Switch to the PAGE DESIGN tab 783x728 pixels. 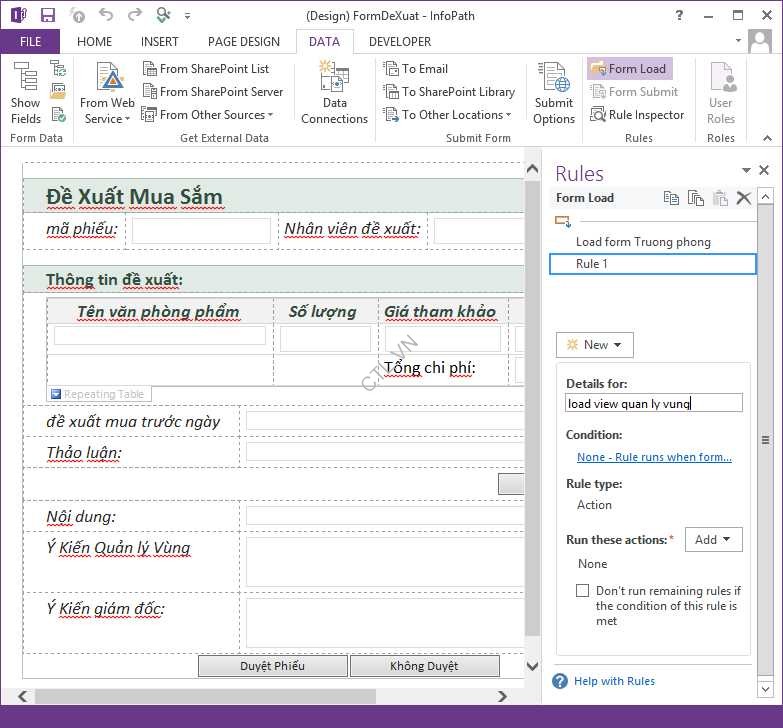pyautogui.click(x=244, y=42)
